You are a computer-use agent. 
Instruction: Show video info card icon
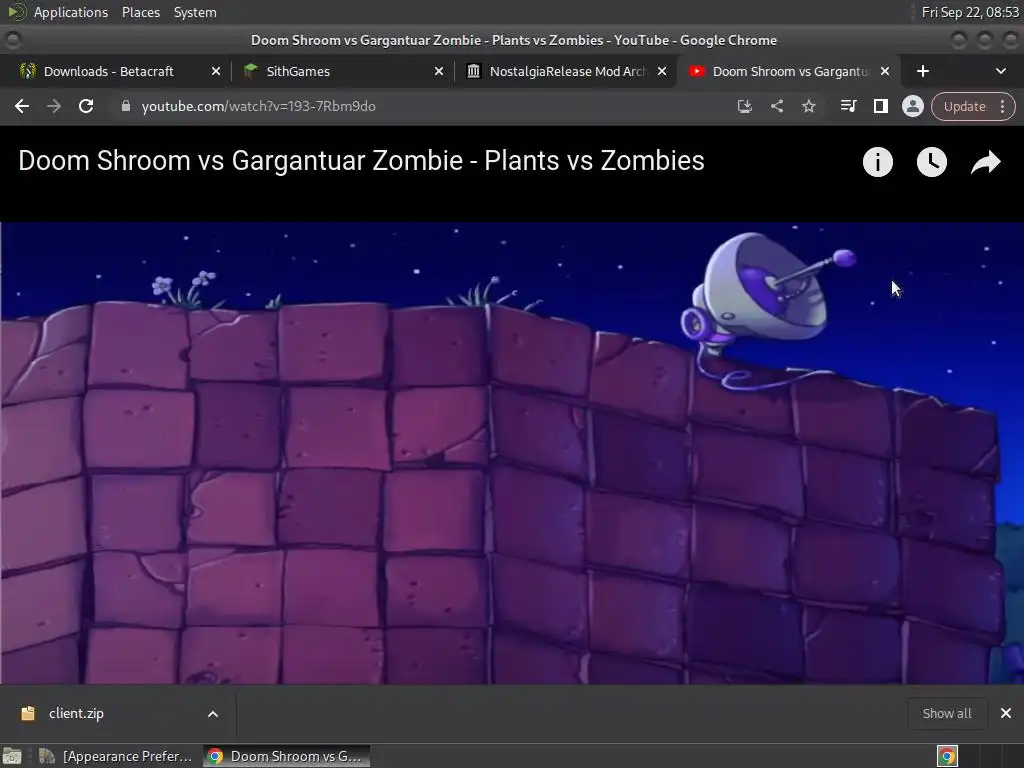pyautogui.click(x=878, y=161)
